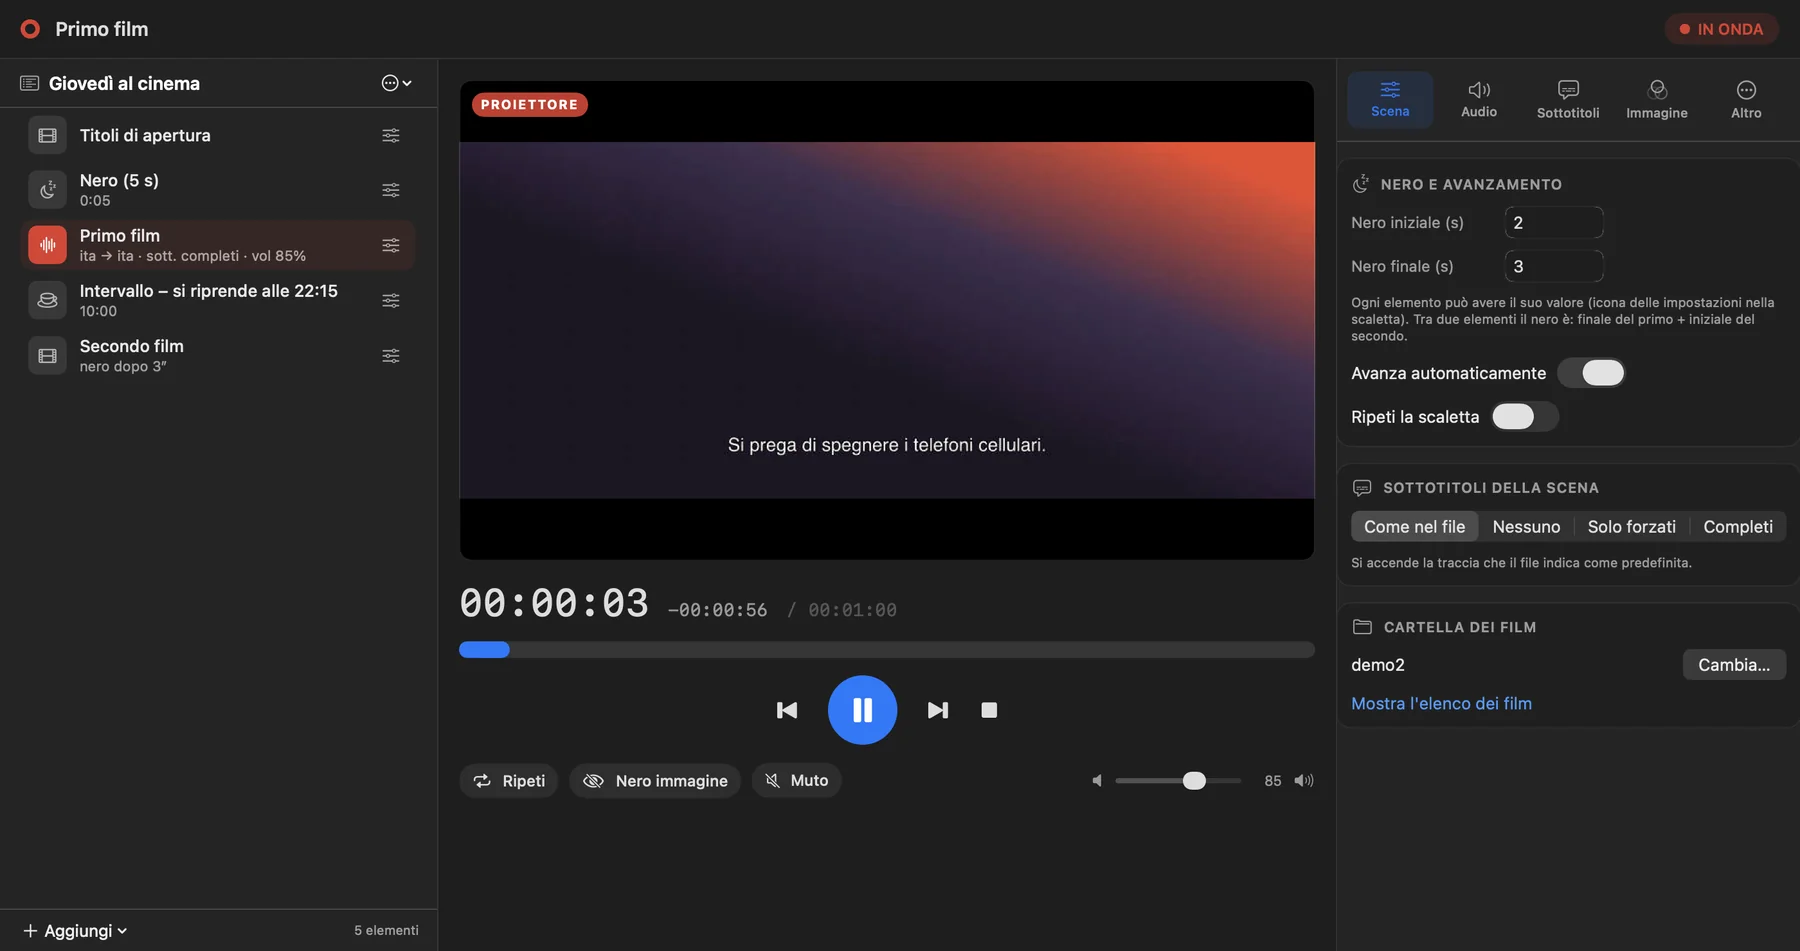Screen dimensions: 1800x951
Task: Select Completi subtitle option
Action: 1738,527
